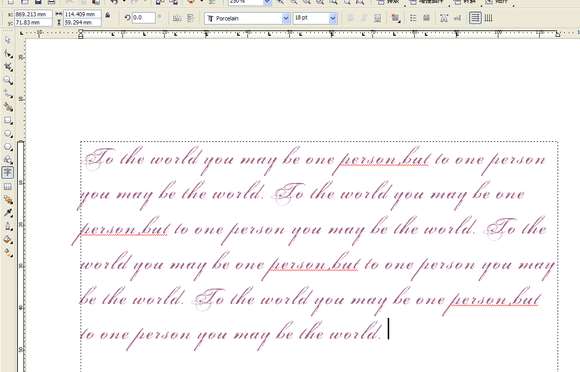
Task: Toggle bulleted list formatting
Action: pyautogui.click(x=413, y=18)
